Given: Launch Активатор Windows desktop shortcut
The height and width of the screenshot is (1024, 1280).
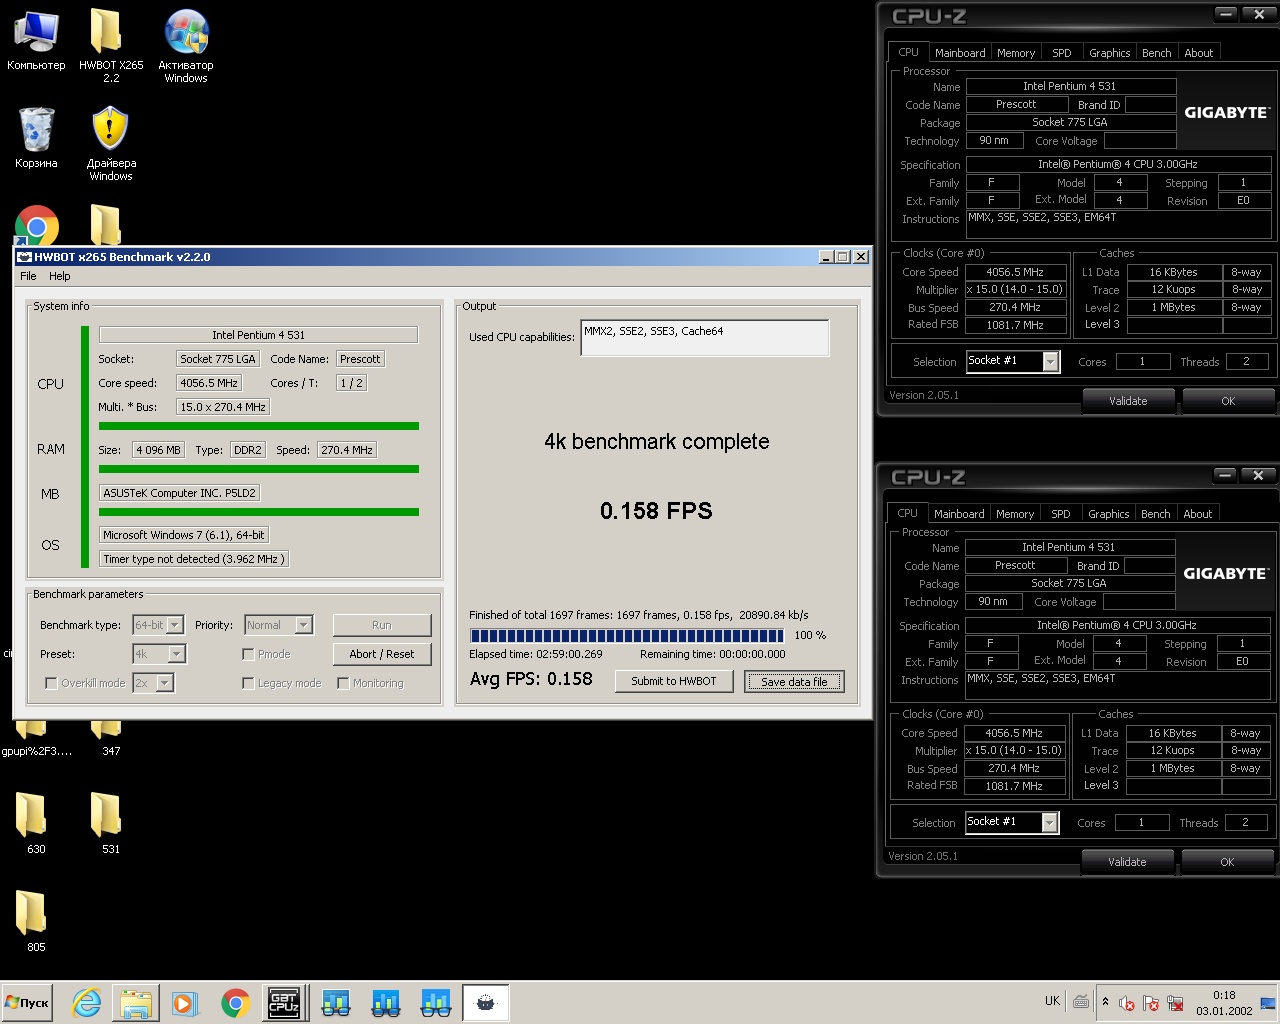Looking at the screenshot, I should (x=186, y=46).
